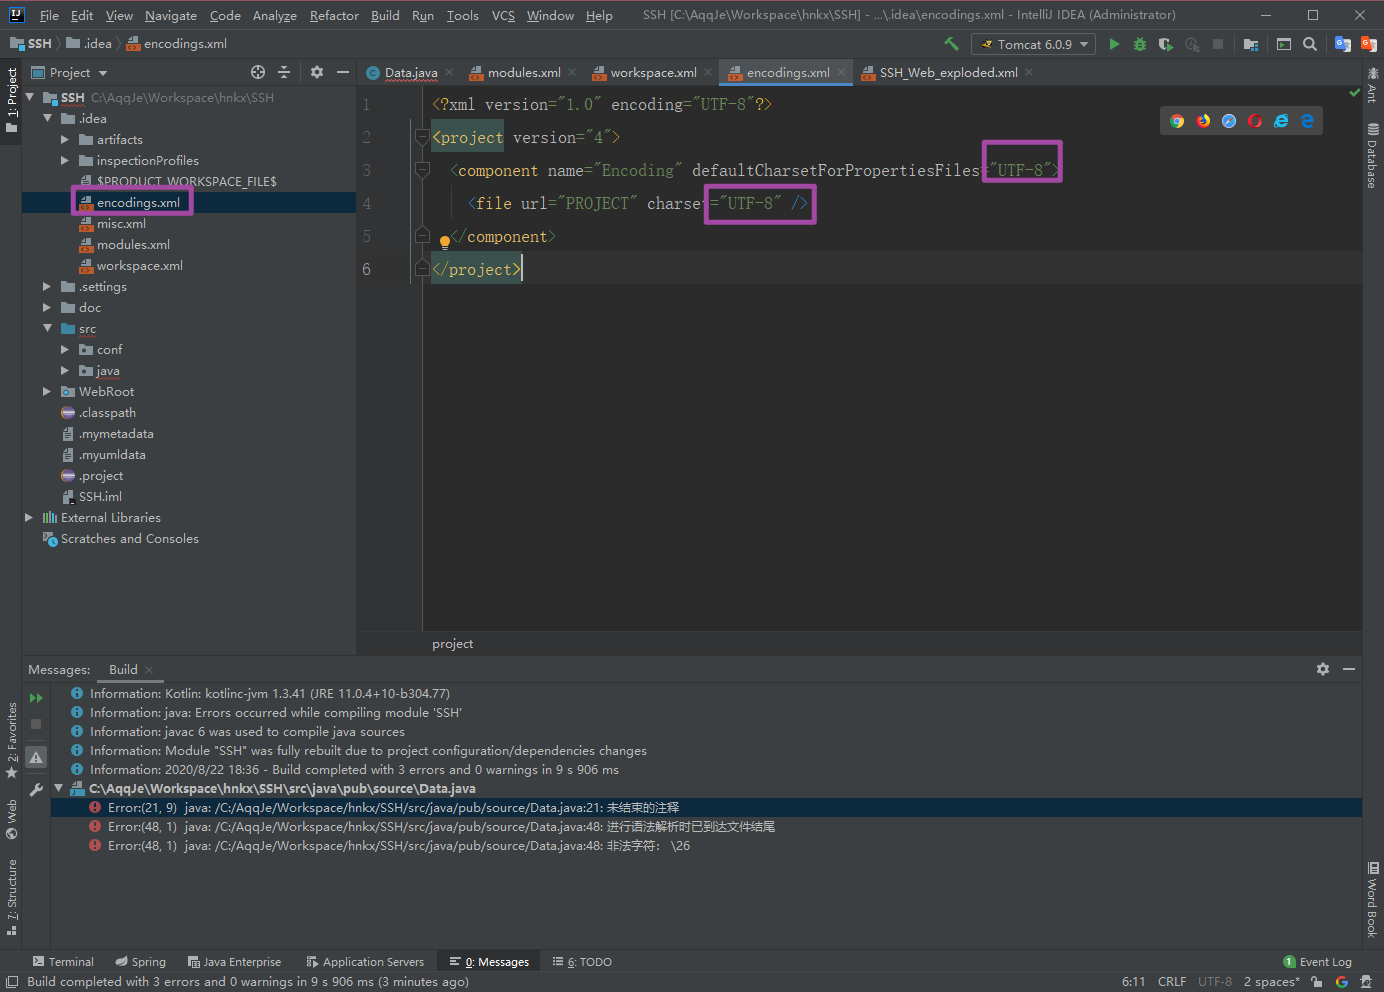Click the project breadcrumb below the editor
Screen dimensions: 1384x992
(x=452, y=644)
